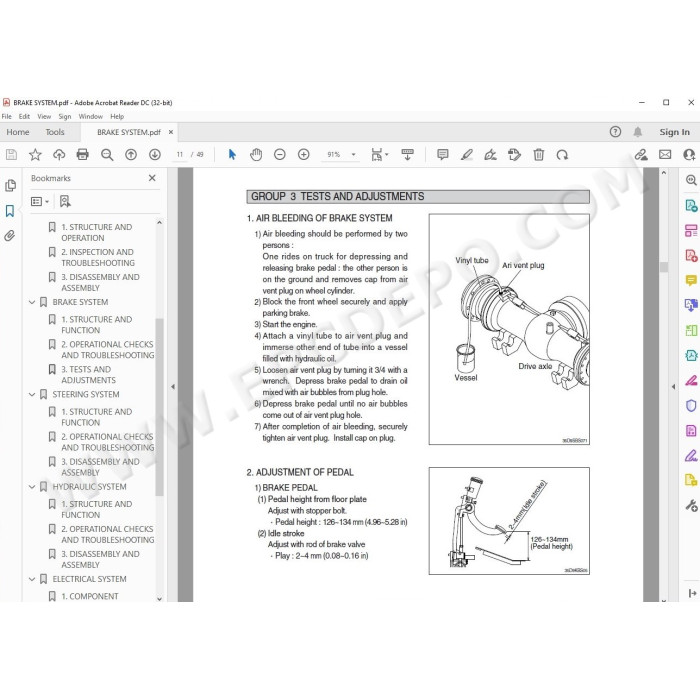Open the sign document tool
The width and height of the screenshot is (700, 700).
coord(490,155)
